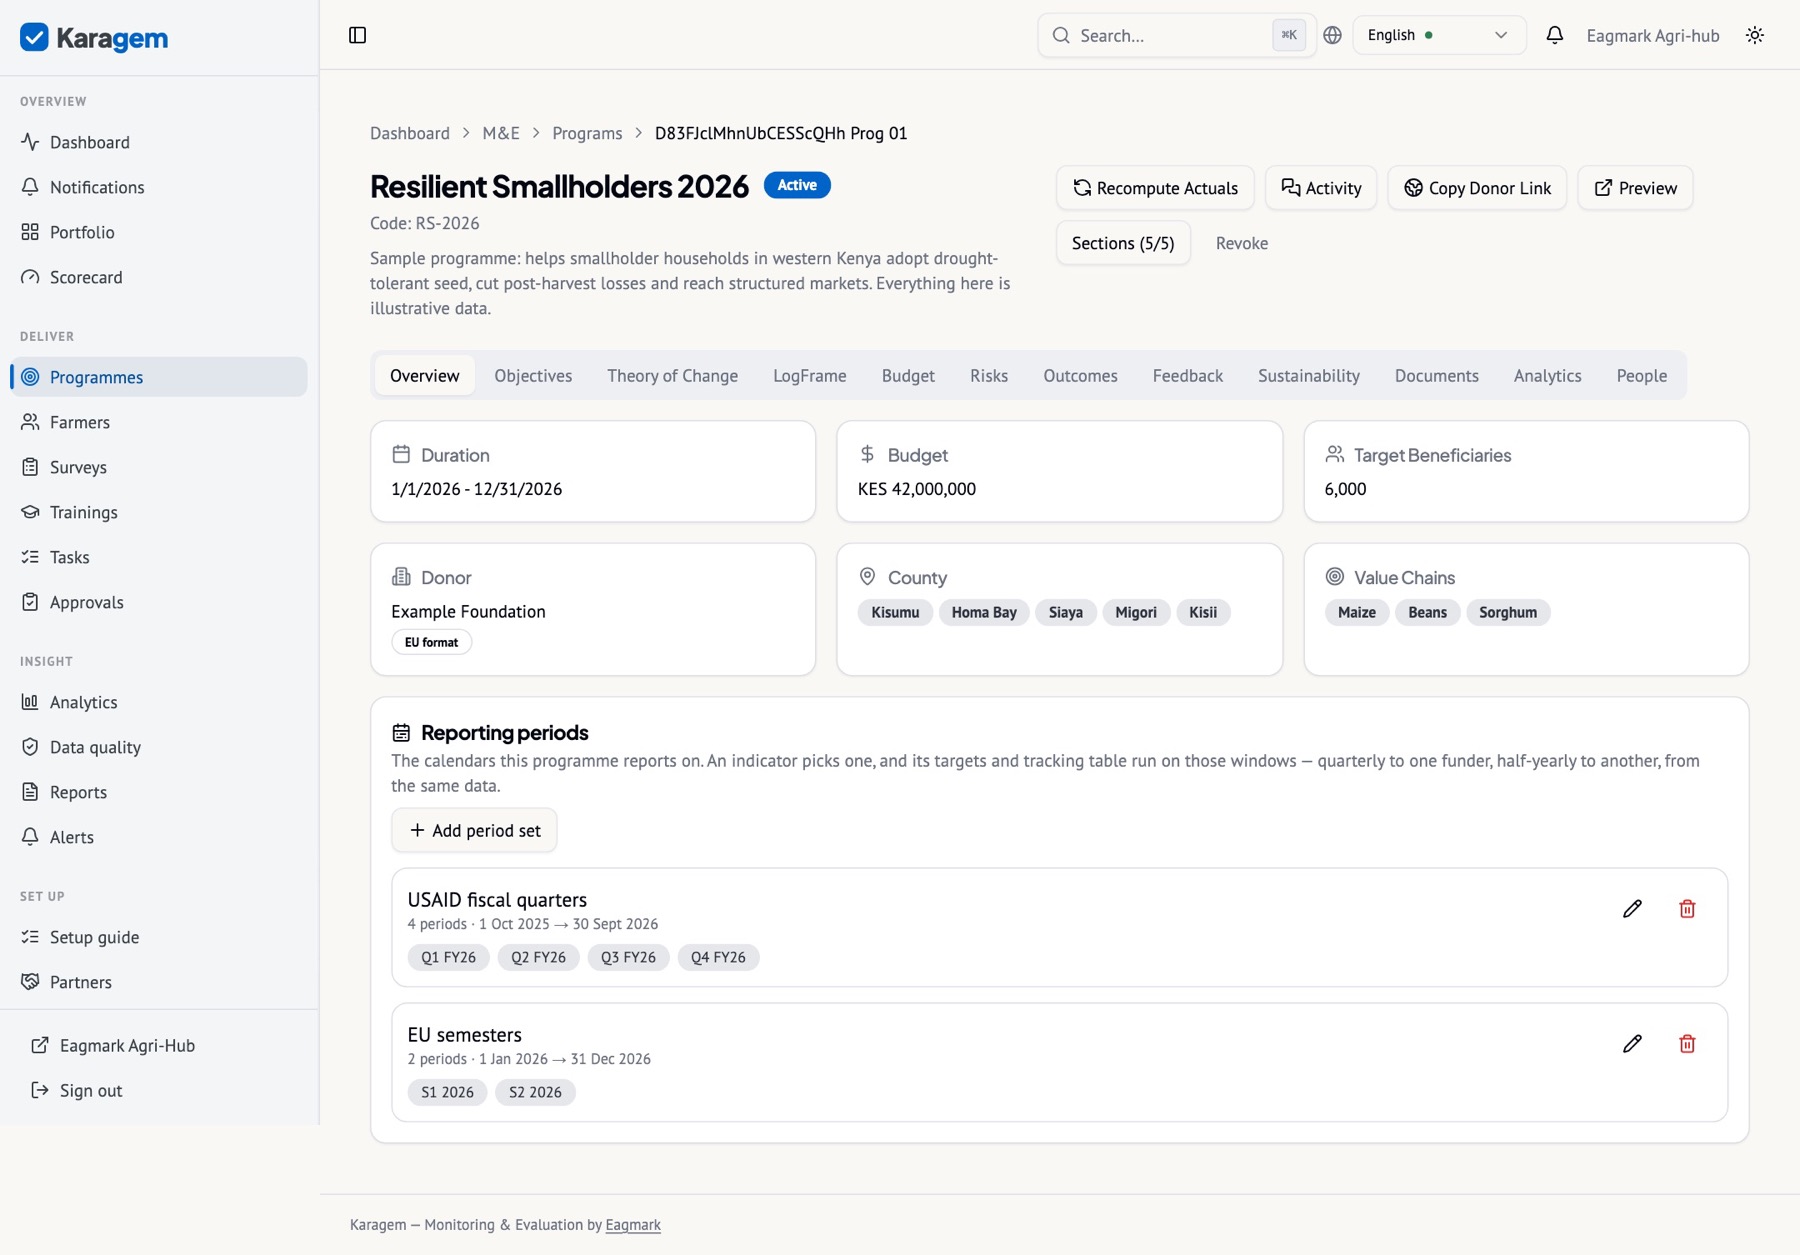
Task: Open the notifications bell in top bar
Action: 1554,35
